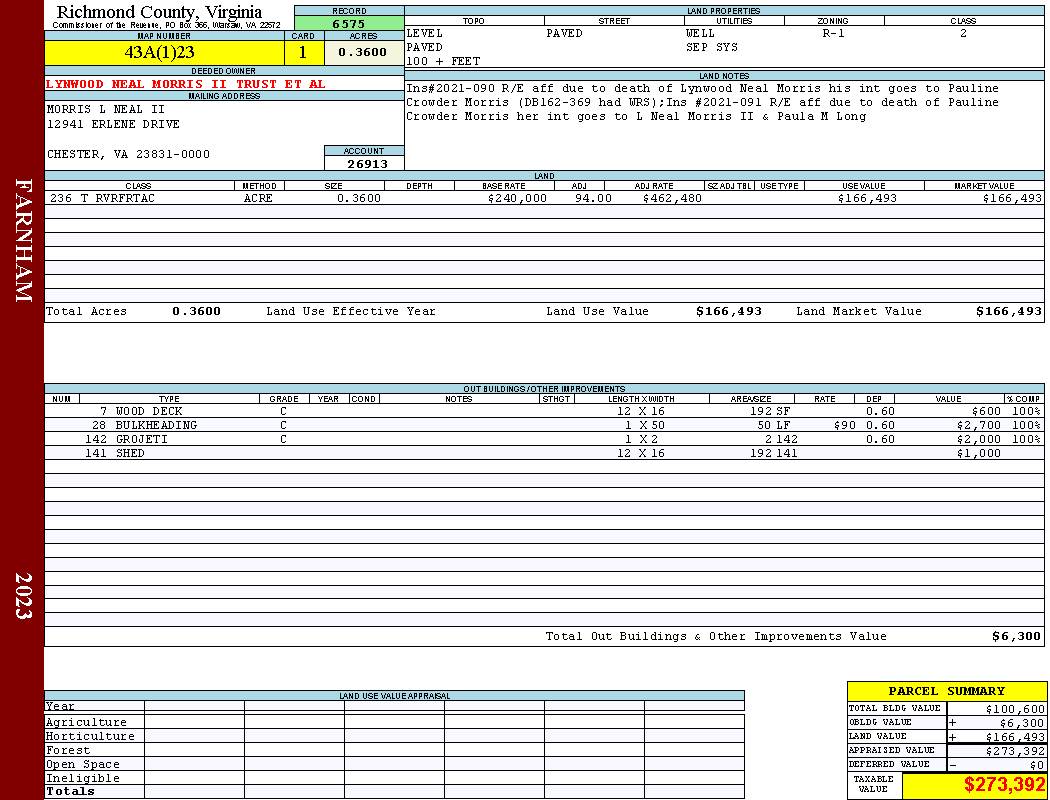The image size is (1050, 800).
Task: Click total bldg value $100,600
Action: [1015, 710]
